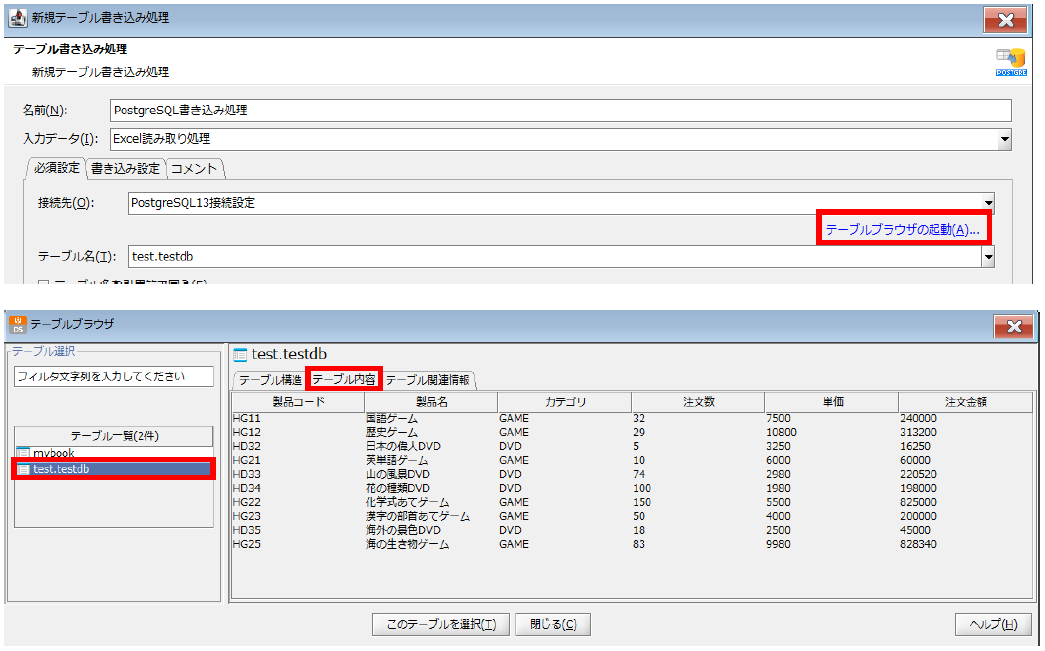
Task: Open the 入力データ dropdown
Action: pyautogui.click(x=1003, y=139)
